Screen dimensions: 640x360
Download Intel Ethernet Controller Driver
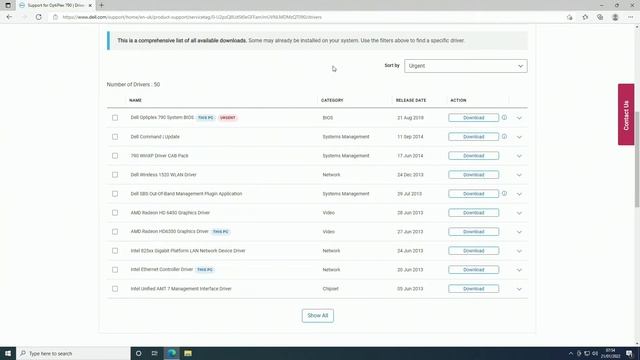point(473,270)
